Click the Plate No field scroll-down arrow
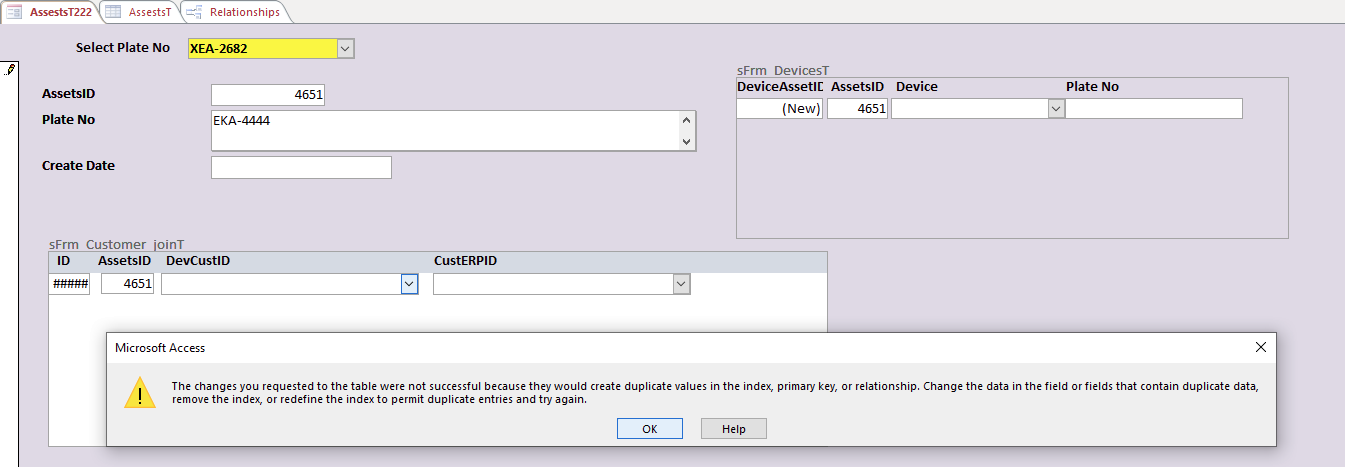This screenshot has width=1345, height=467. pos(686,142)
